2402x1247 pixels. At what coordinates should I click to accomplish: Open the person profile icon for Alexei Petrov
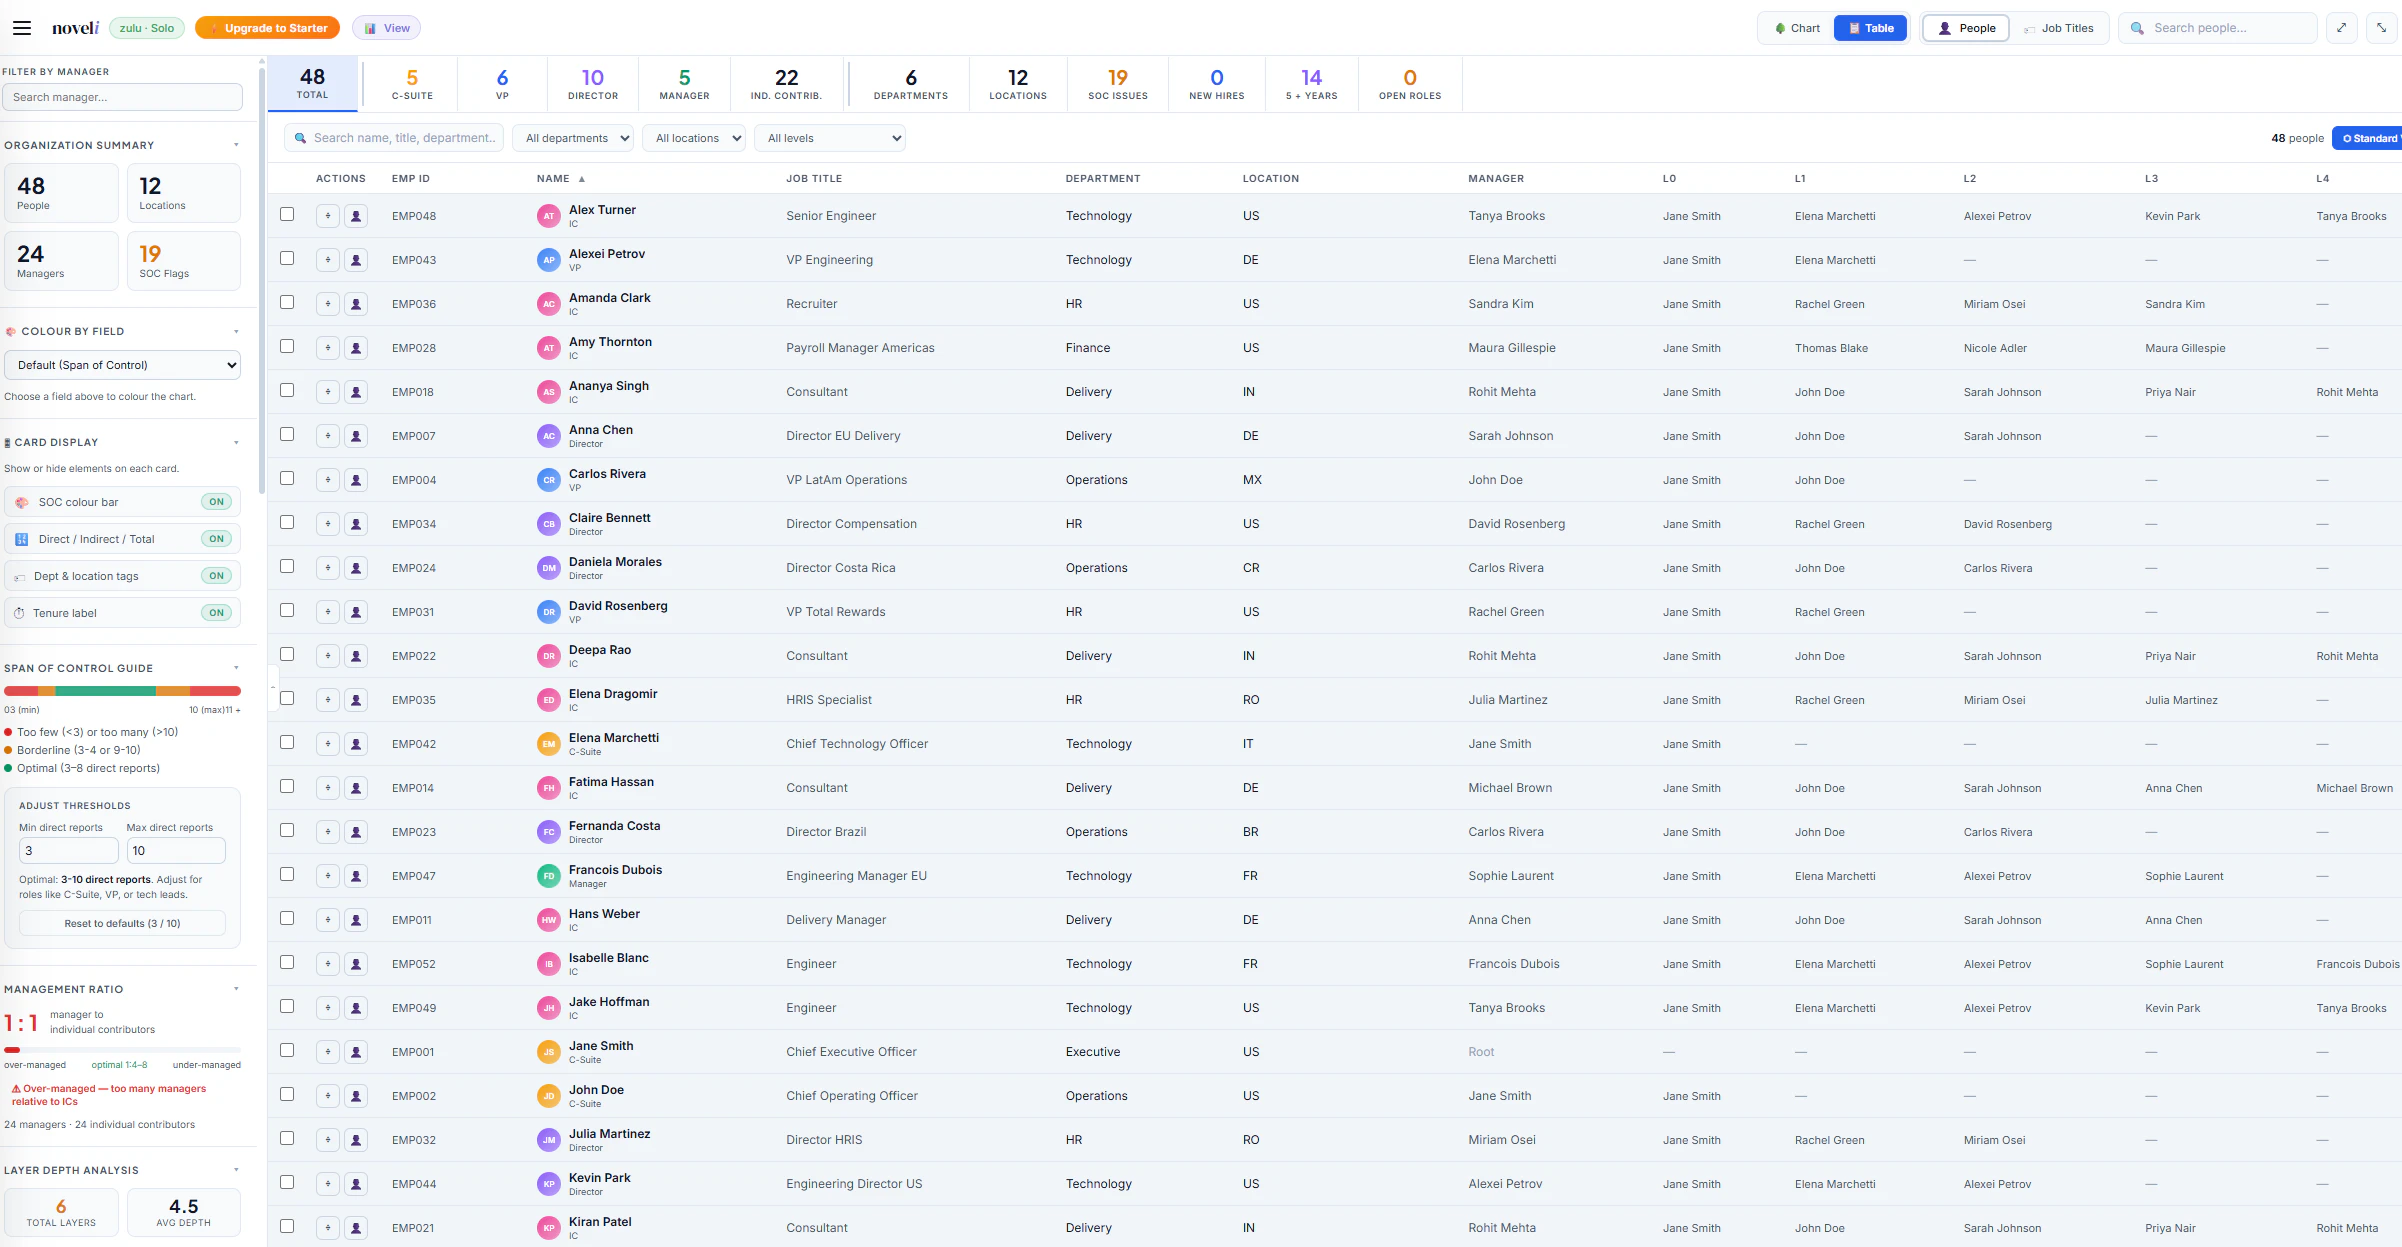[355, 260]
